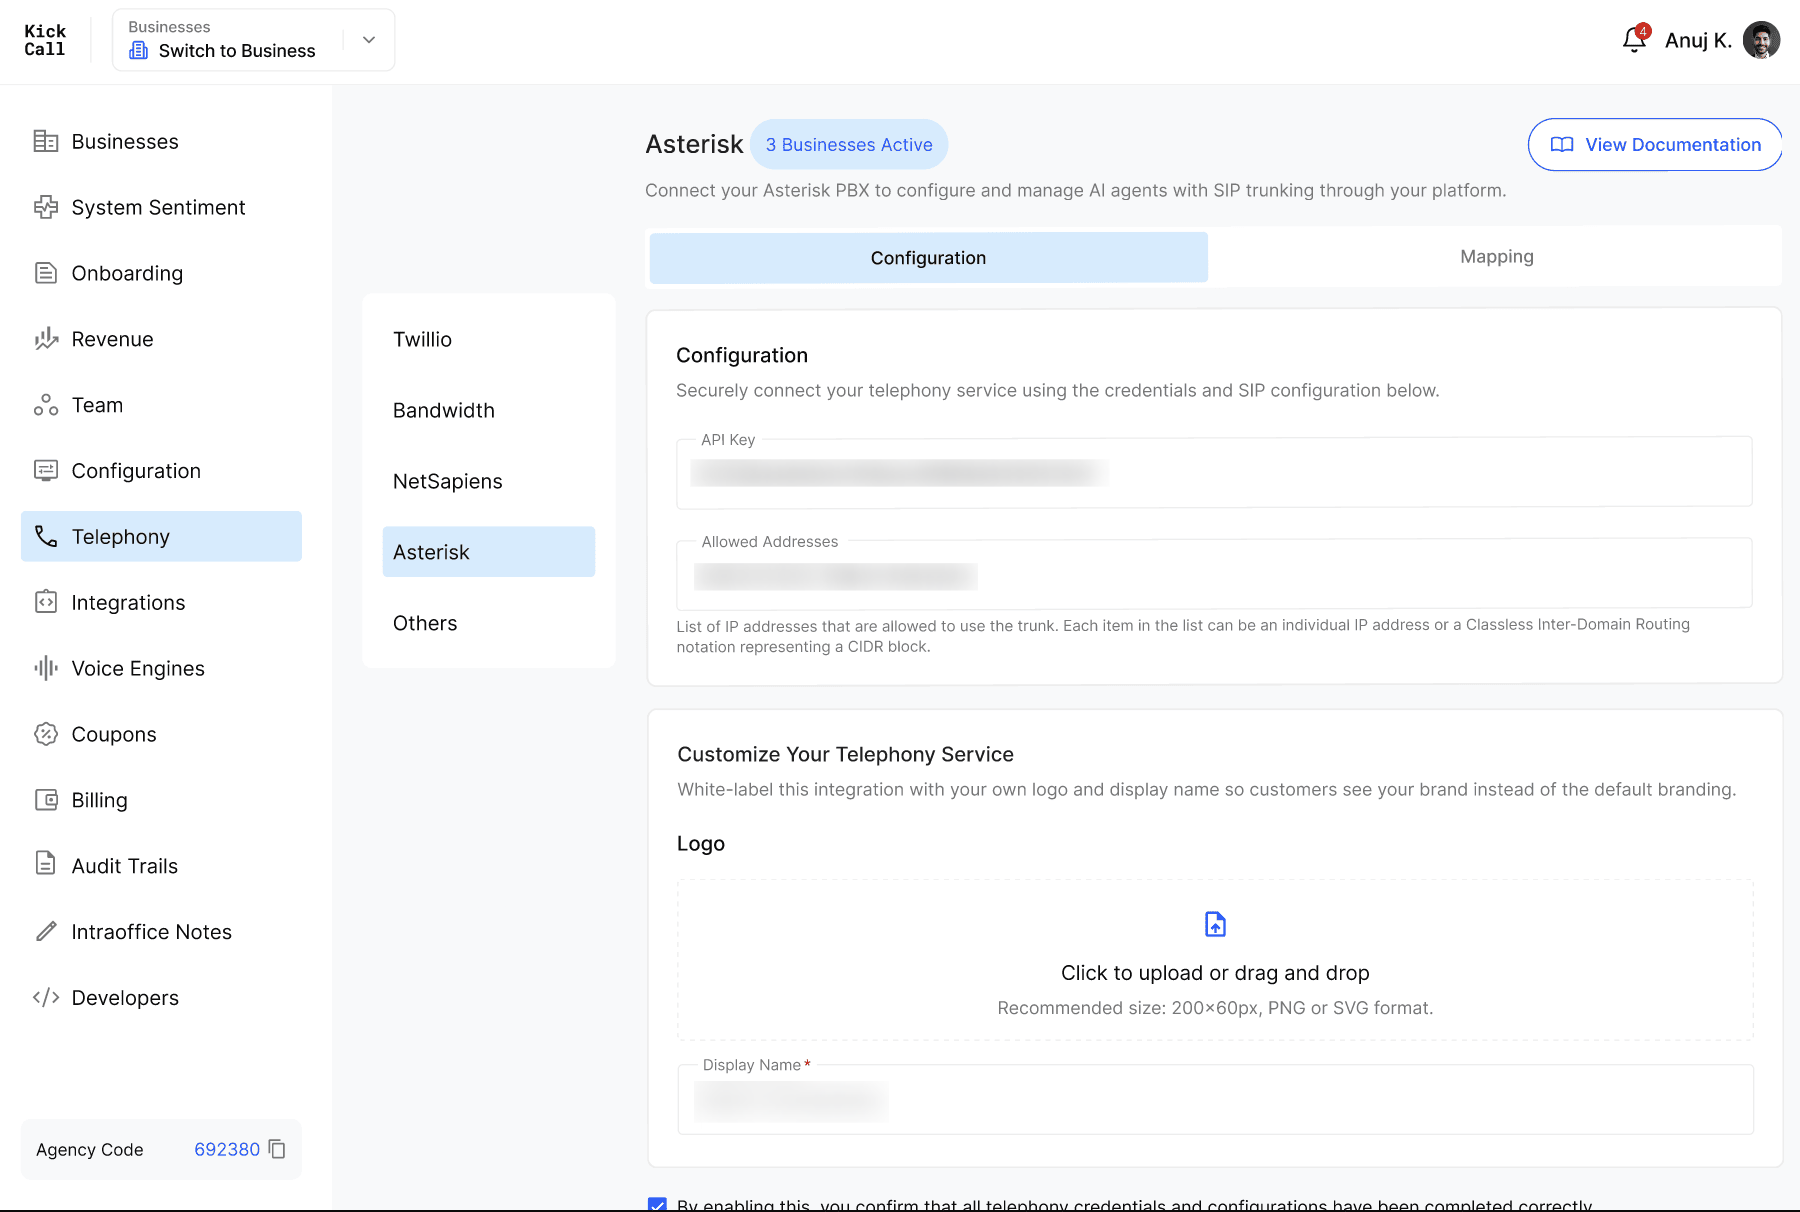Viewport: 1800px width, 1212px height.
Task: Click the logo upload drop zone
Action: (x=1215, y=960)
